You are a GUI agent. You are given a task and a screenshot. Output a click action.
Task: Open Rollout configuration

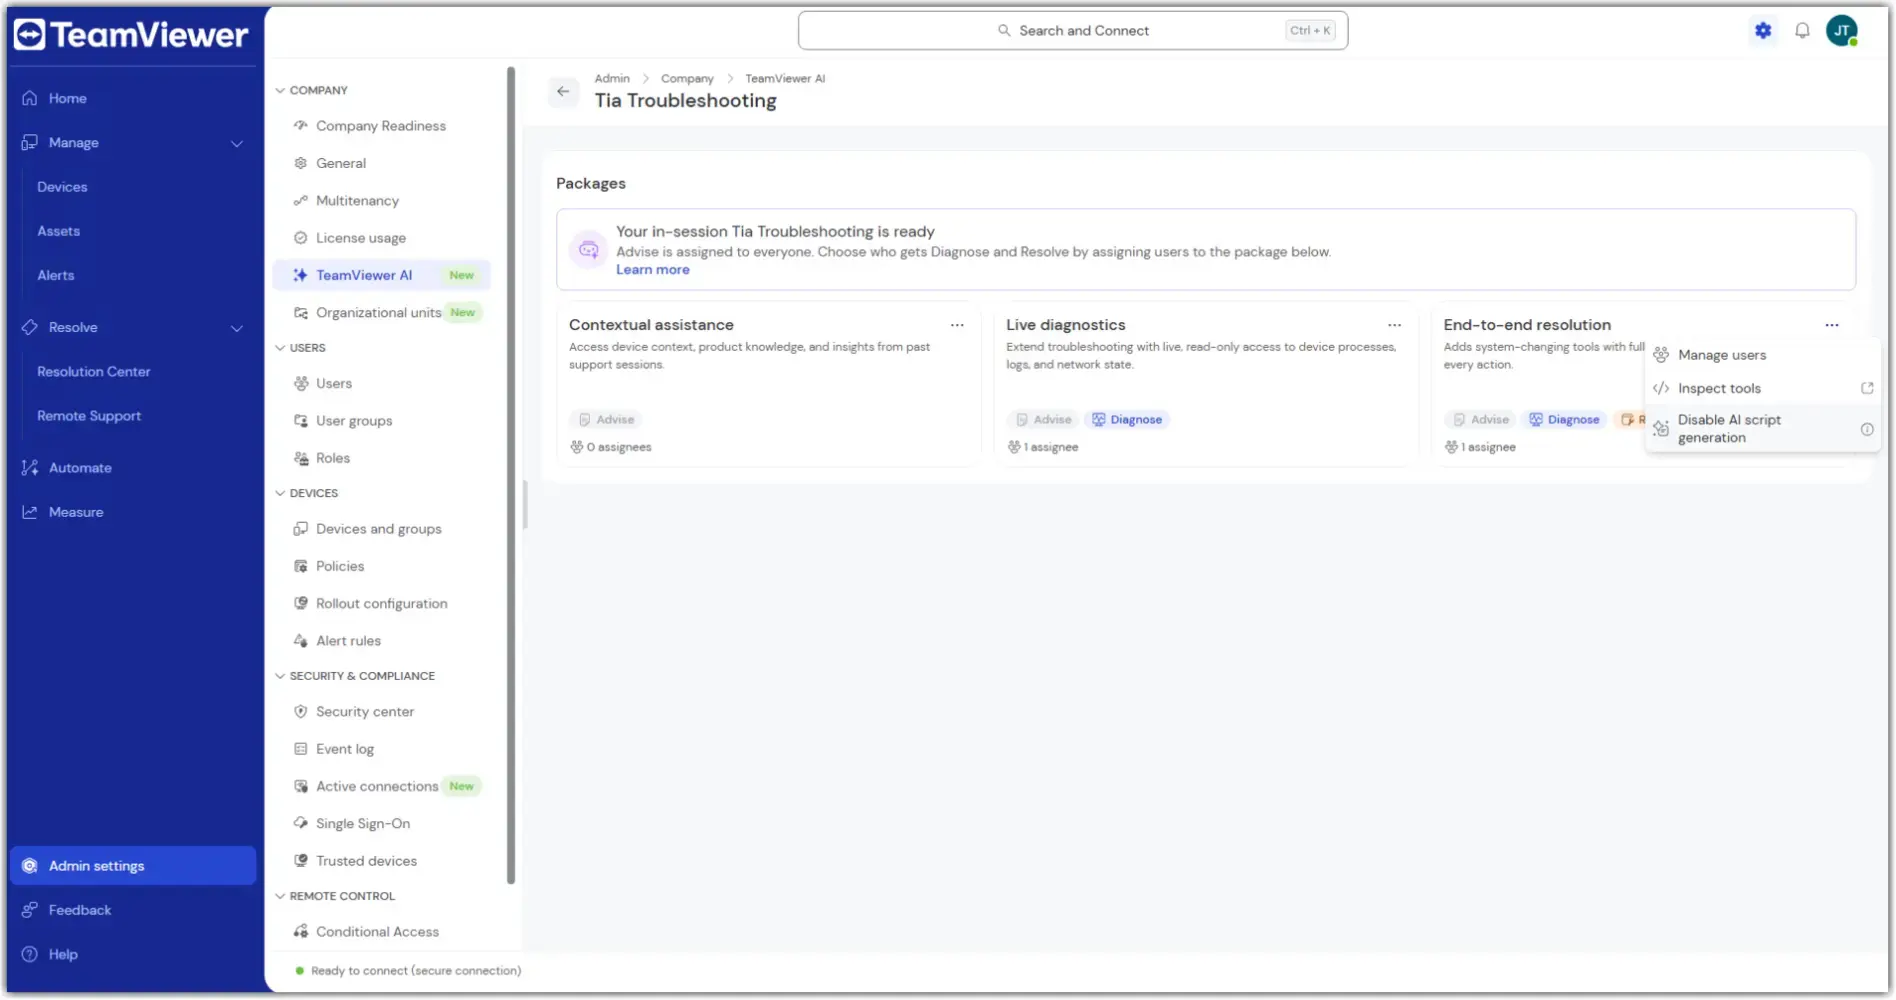[382, 604]
